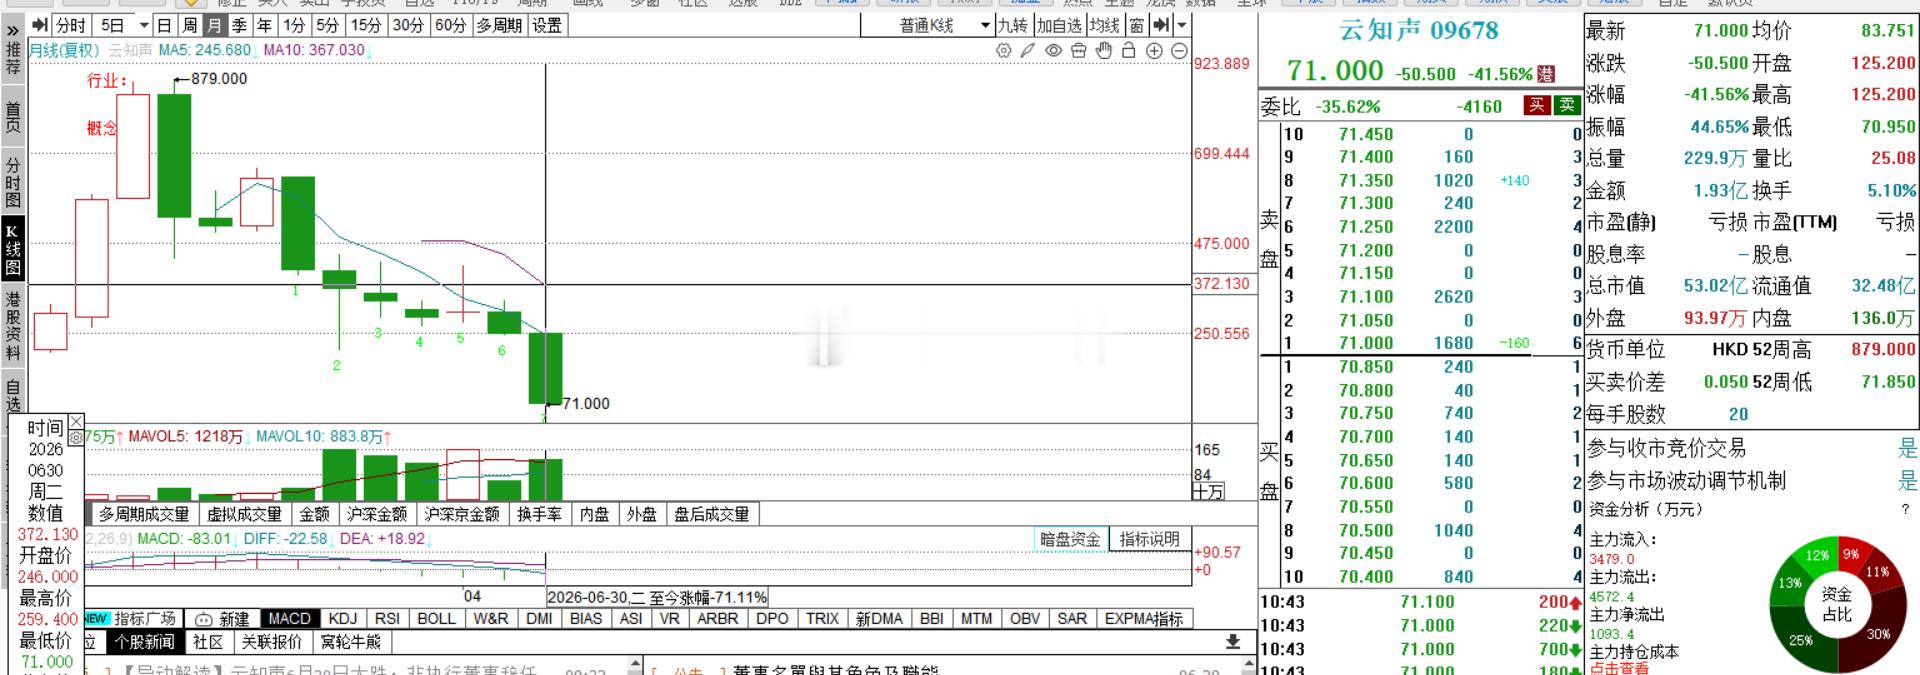Select the drawing pen tool icon
This screenshot has width=1920, height=675.
coord(1028,51)
